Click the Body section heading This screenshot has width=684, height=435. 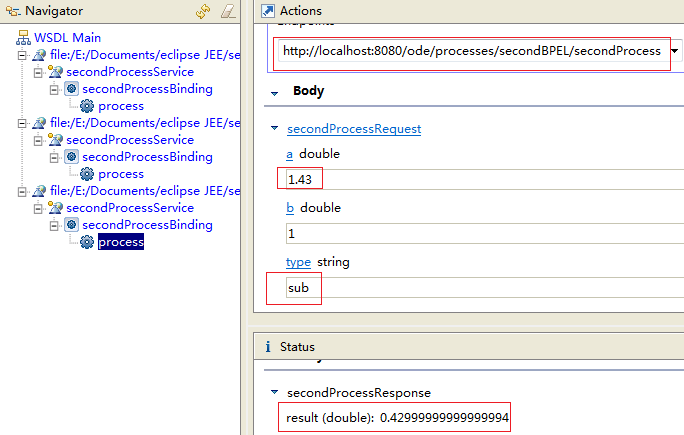coord(308,91)
